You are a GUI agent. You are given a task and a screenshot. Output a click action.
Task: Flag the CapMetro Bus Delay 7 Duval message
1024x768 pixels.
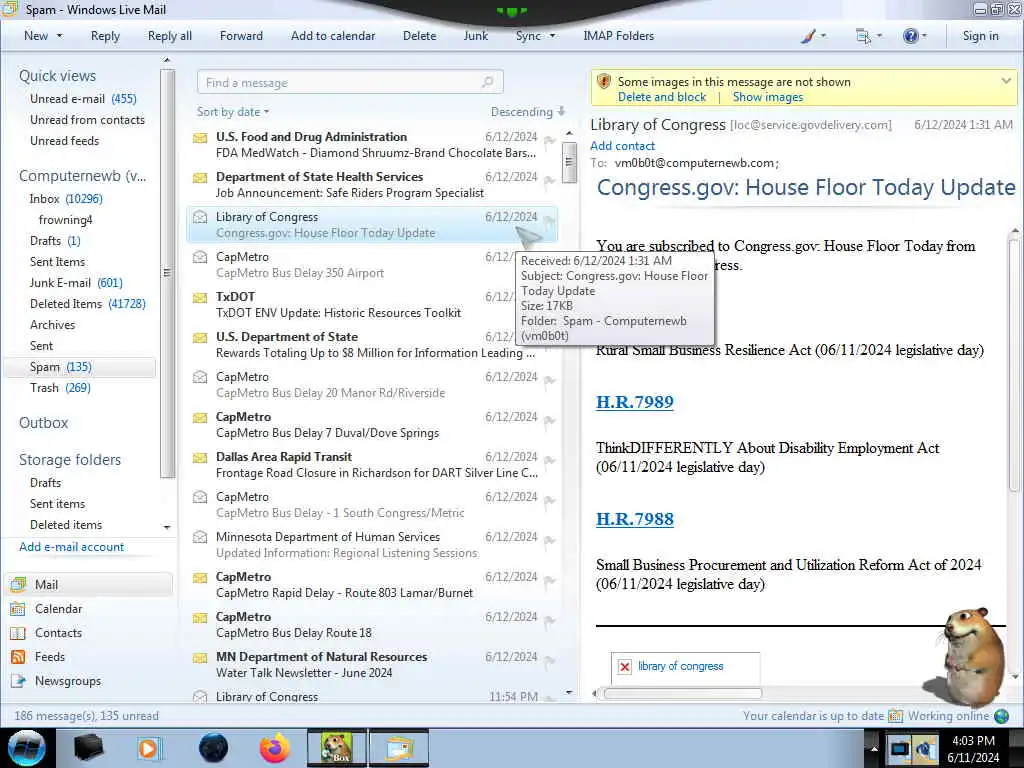click(549, 421)
